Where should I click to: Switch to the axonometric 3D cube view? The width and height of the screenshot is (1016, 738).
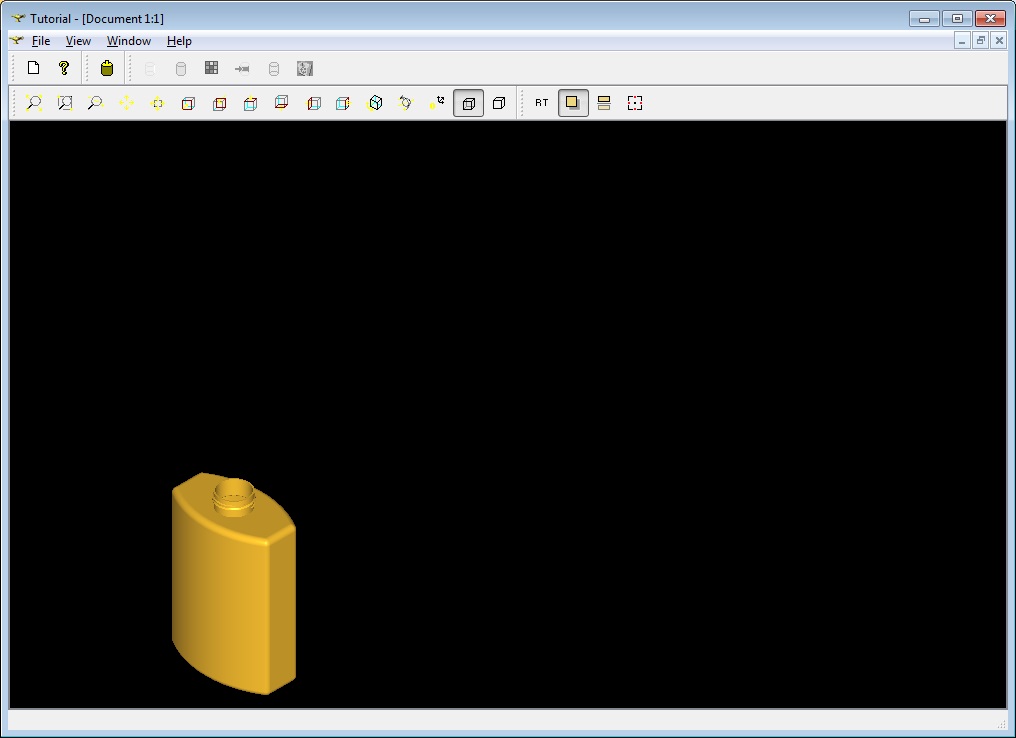point(375,103)
